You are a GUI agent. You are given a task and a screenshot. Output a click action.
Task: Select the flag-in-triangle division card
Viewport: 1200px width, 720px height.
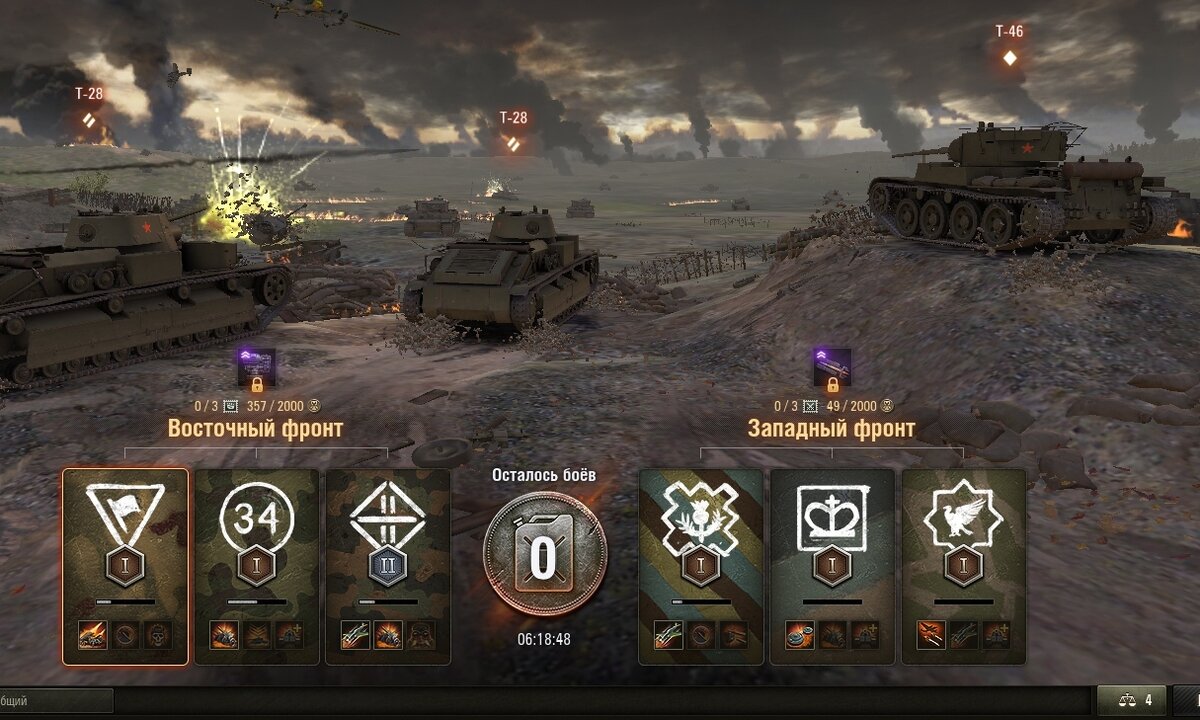point(125,567)
